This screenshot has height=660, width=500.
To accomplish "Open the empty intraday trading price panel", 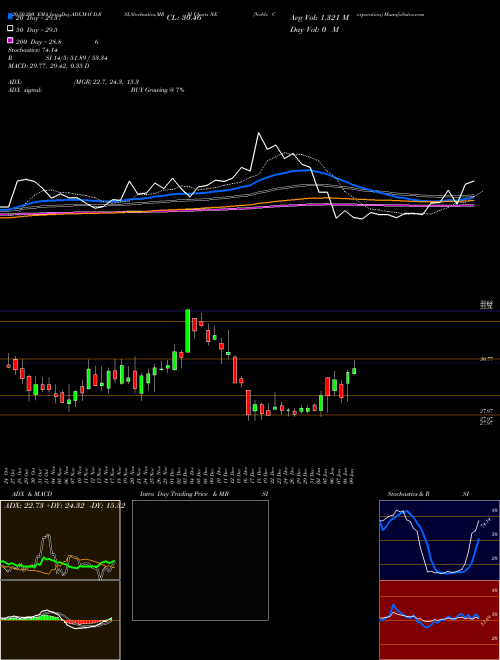I will [x=200, y=560].
